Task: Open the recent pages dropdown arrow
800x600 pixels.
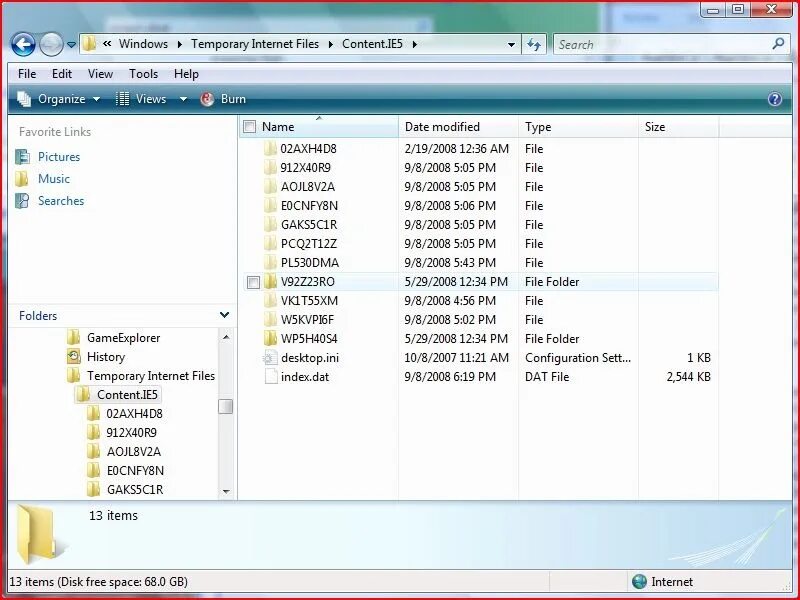Action: click(x=71, y=45)
